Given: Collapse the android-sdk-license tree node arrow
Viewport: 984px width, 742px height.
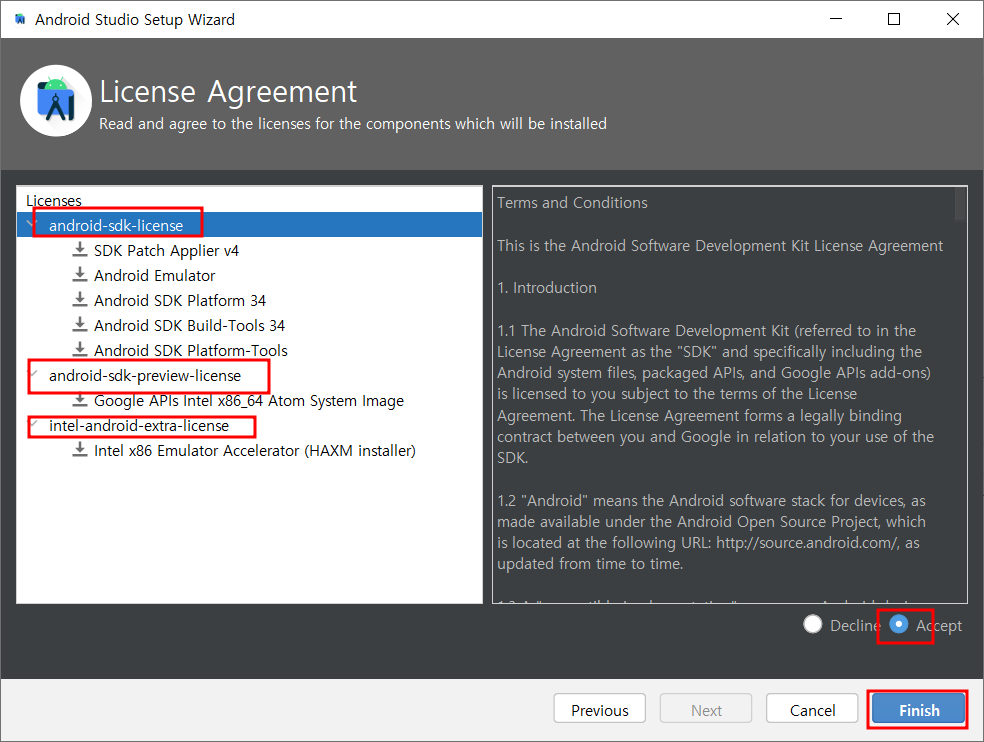Looking at the screenshot, I should [30, 225].
